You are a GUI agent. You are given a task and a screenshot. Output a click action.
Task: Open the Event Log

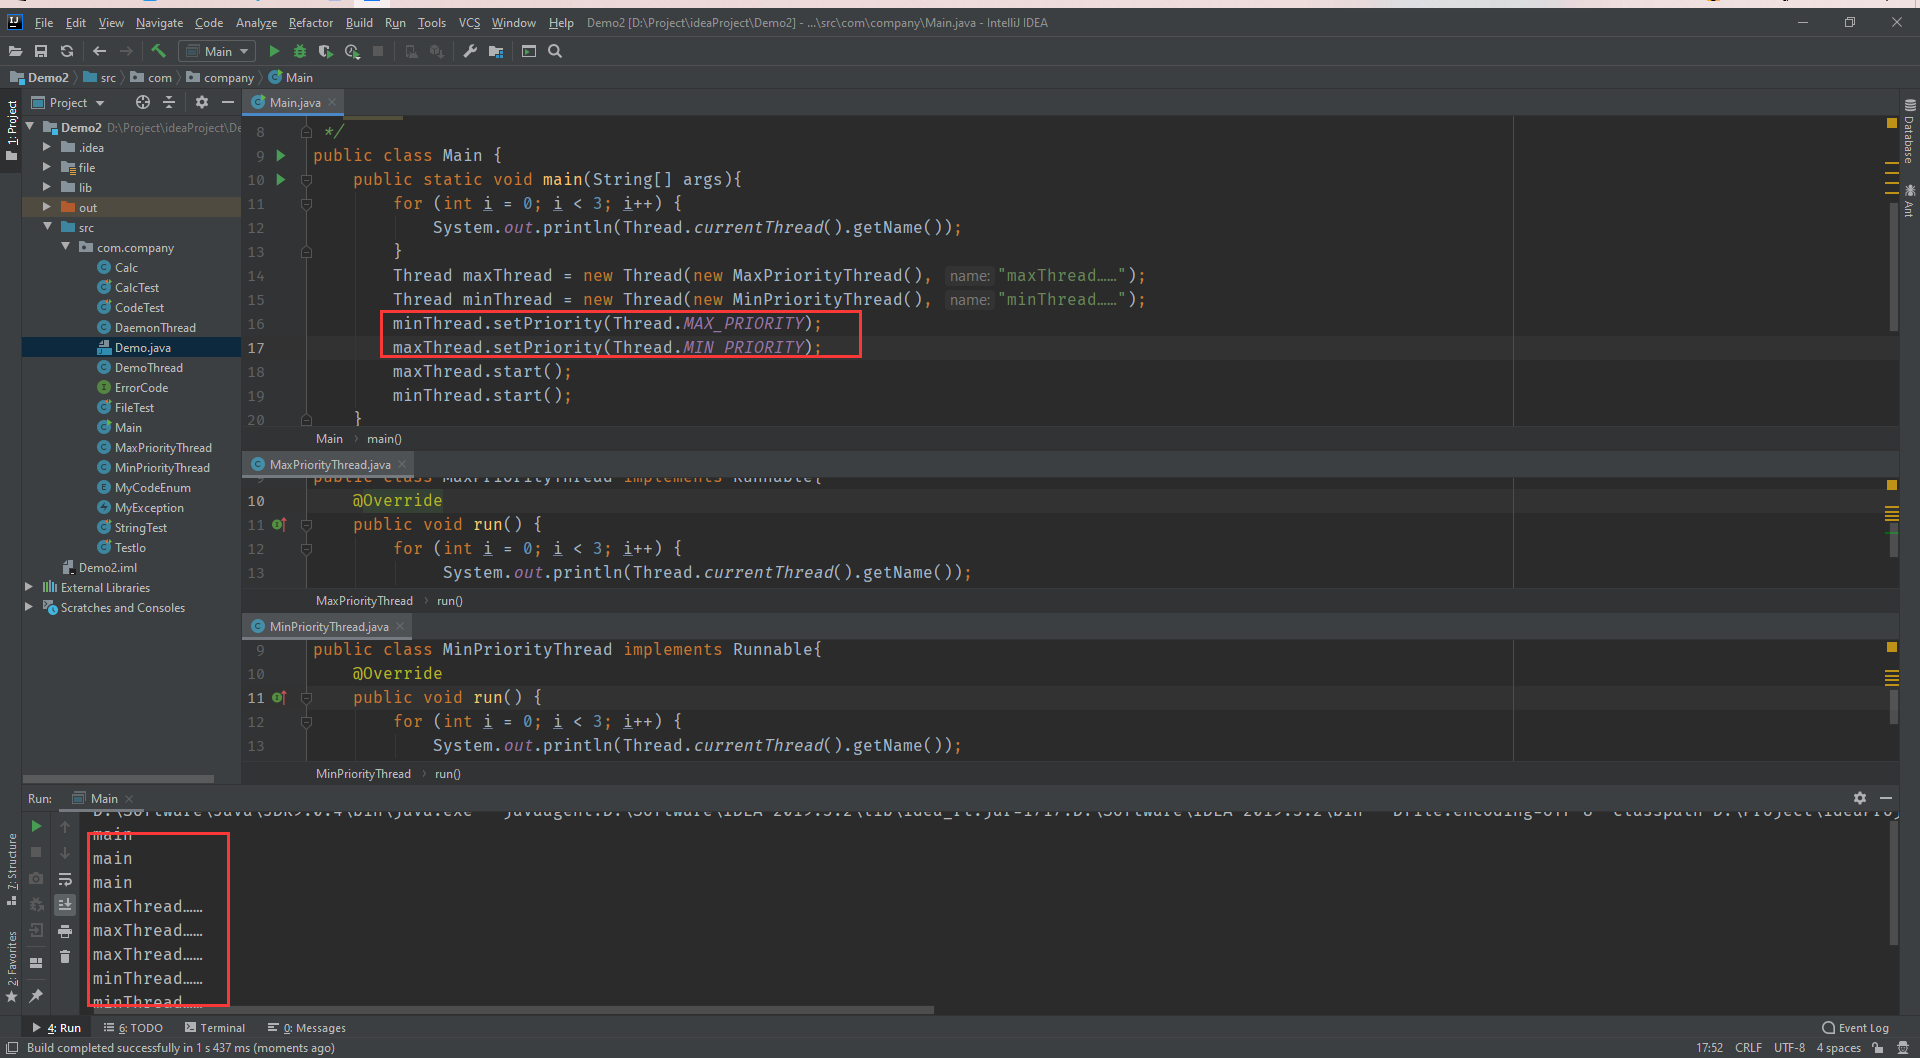(x=1856, y=1027)
